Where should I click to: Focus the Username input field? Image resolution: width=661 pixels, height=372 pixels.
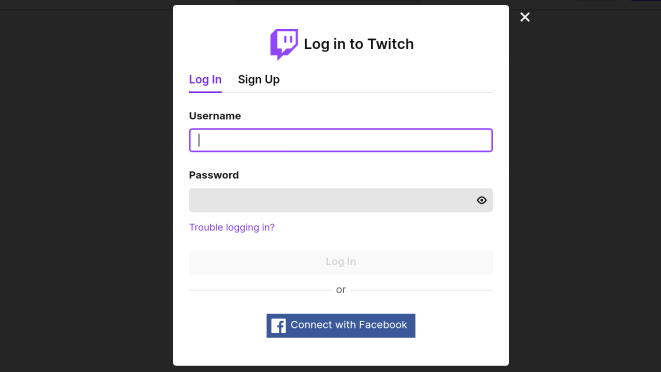coord(341,140)
